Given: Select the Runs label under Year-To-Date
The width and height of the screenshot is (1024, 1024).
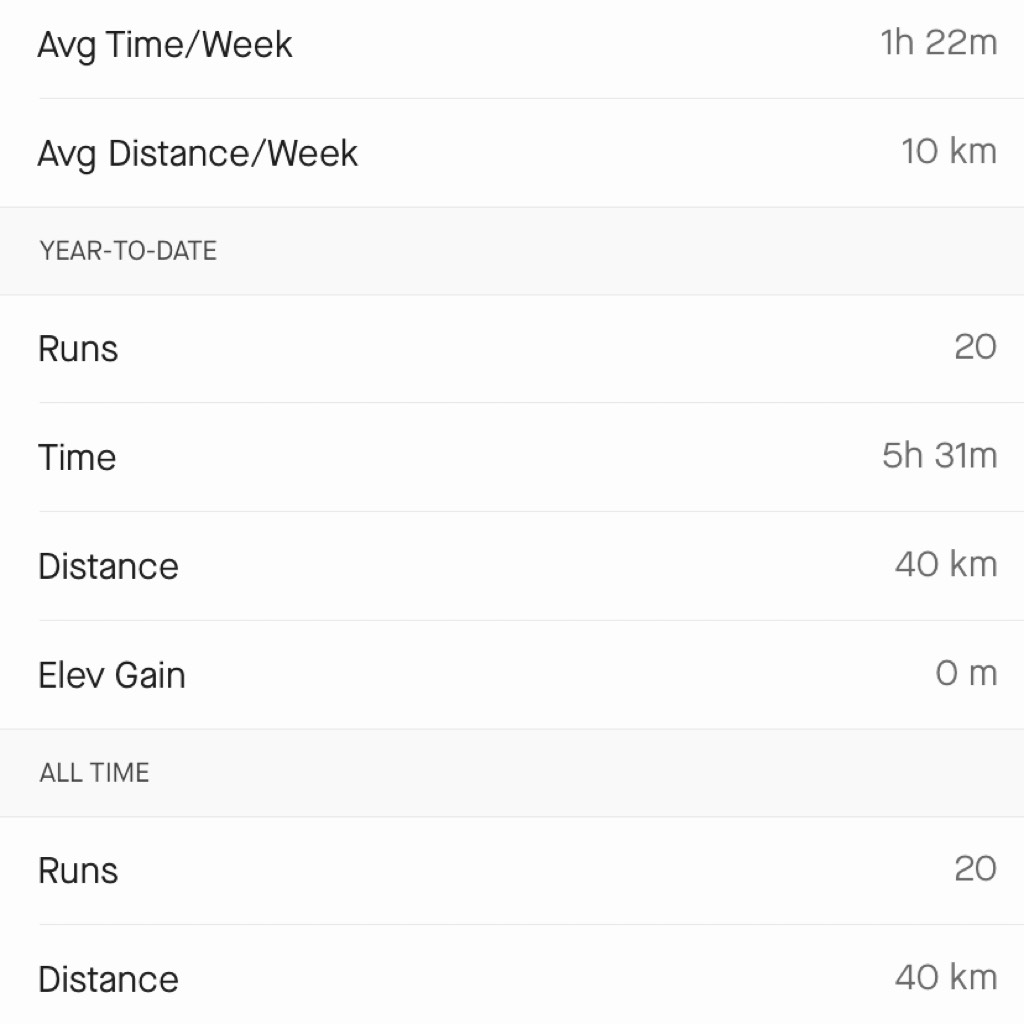Looking at the screenshot, I should pos(78,348).
